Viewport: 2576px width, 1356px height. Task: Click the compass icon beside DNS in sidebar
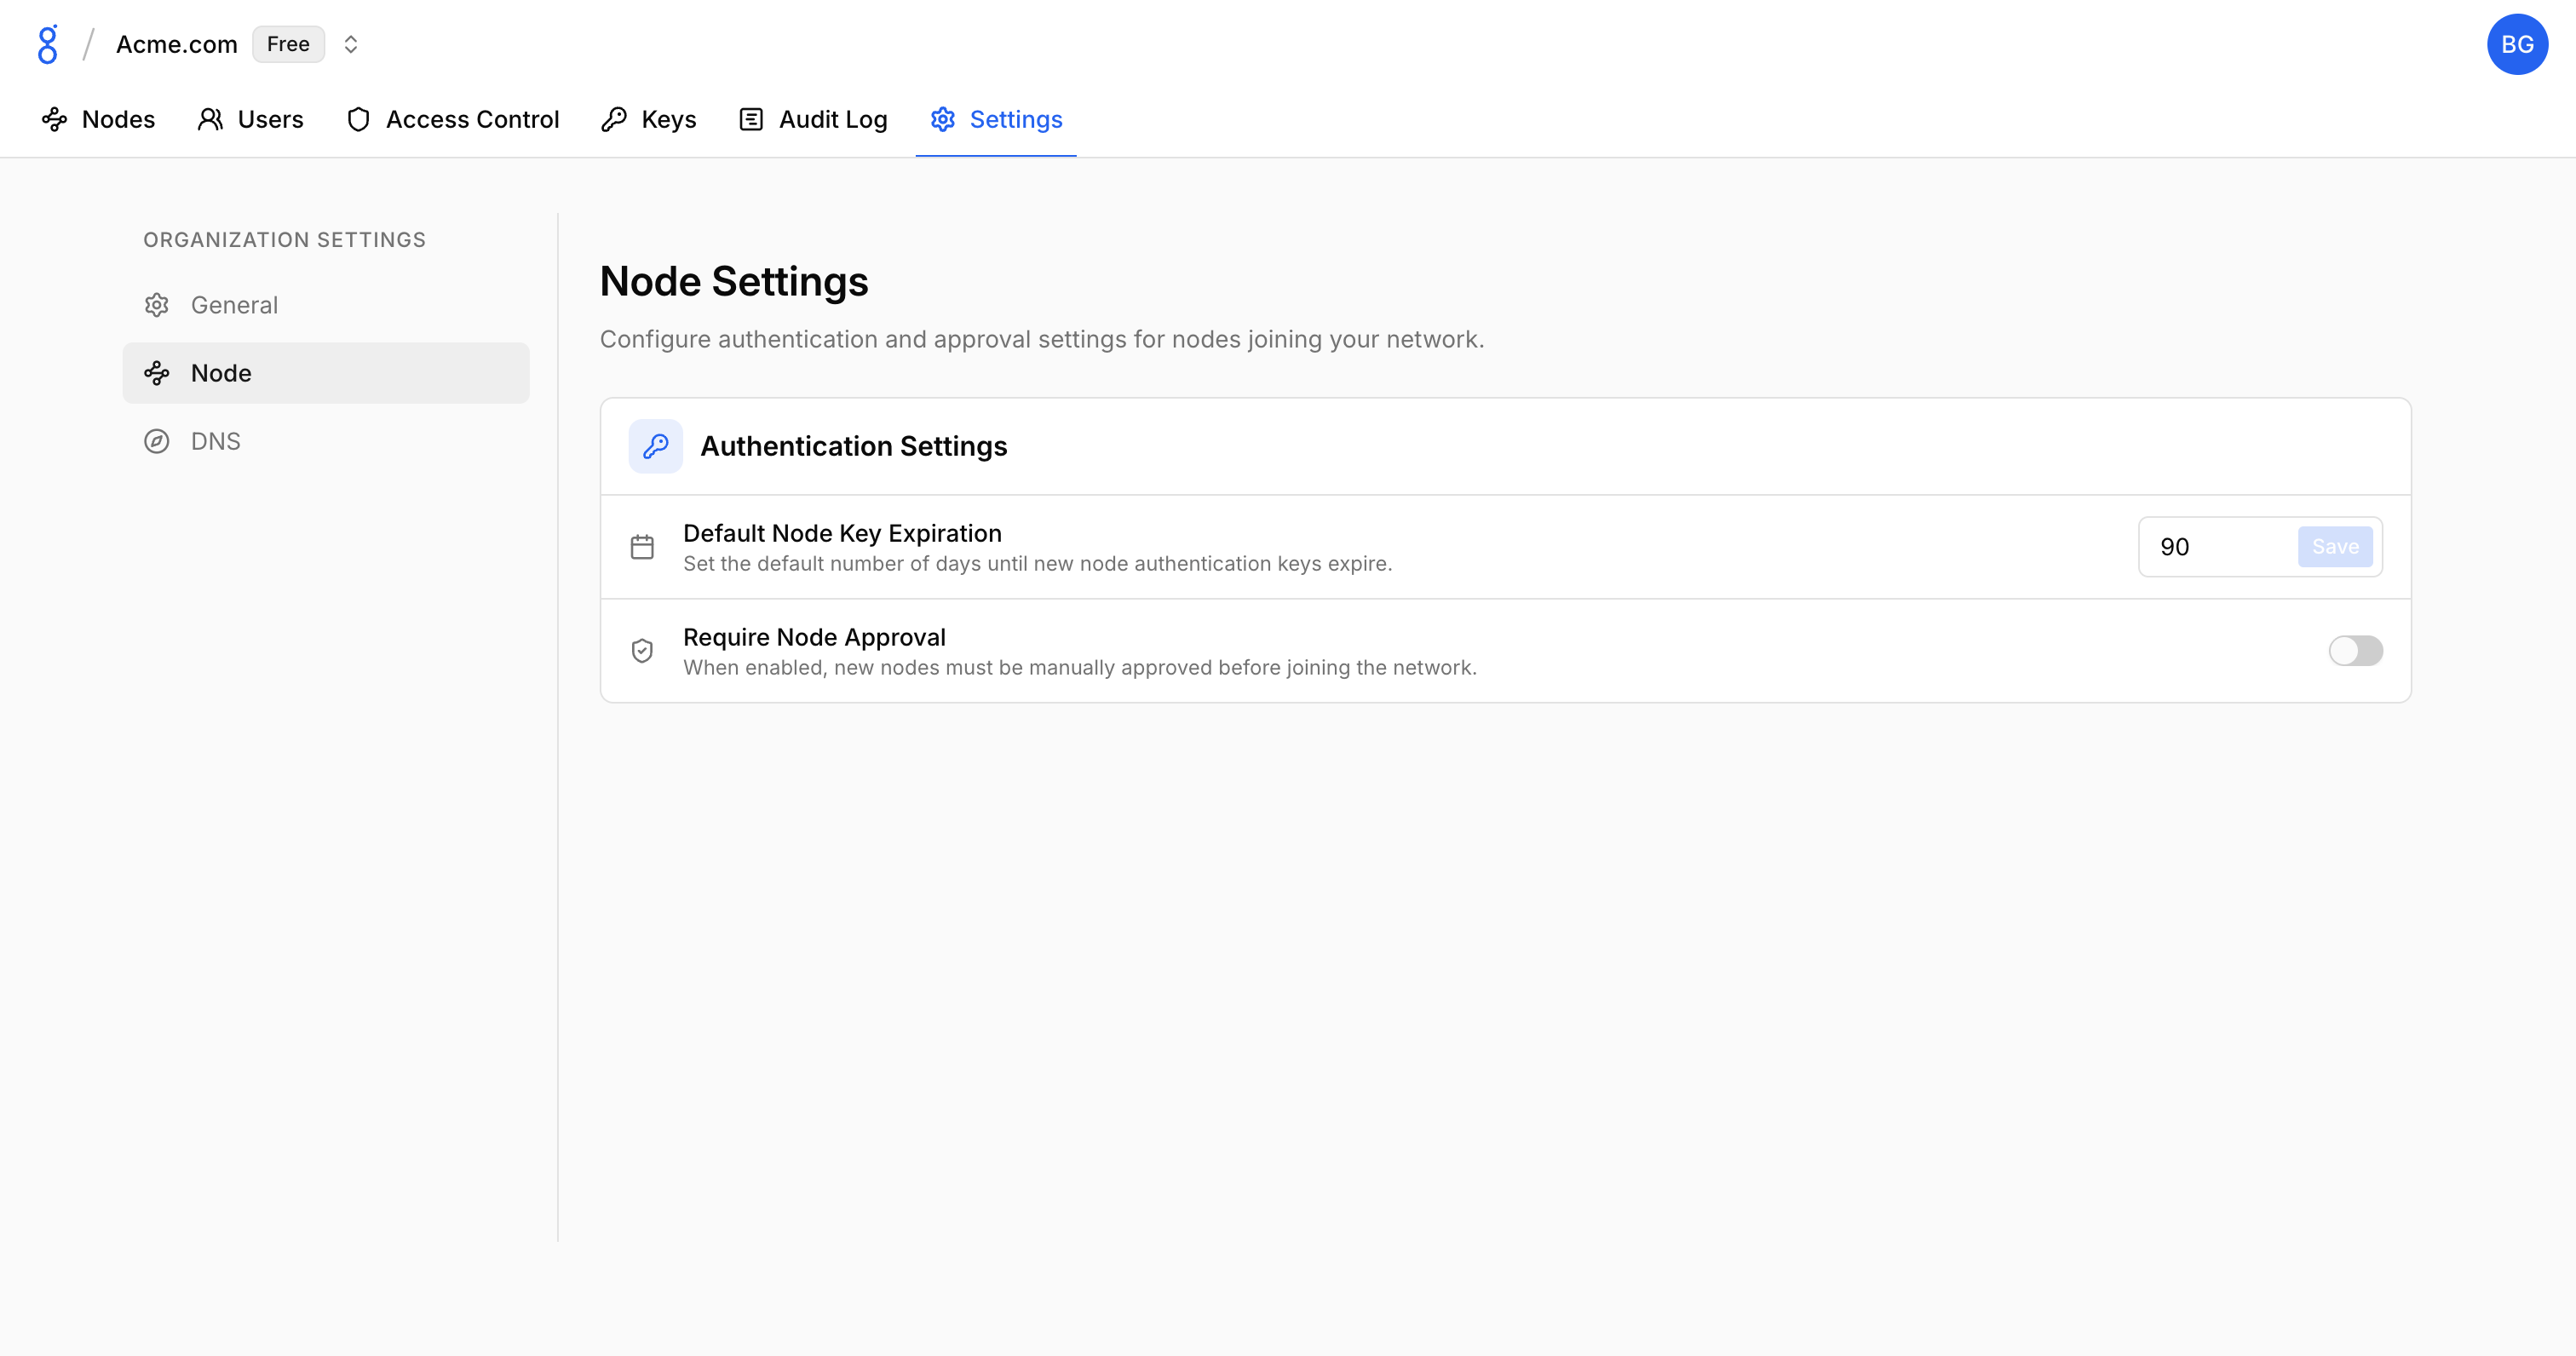click(x=157, y=441)
